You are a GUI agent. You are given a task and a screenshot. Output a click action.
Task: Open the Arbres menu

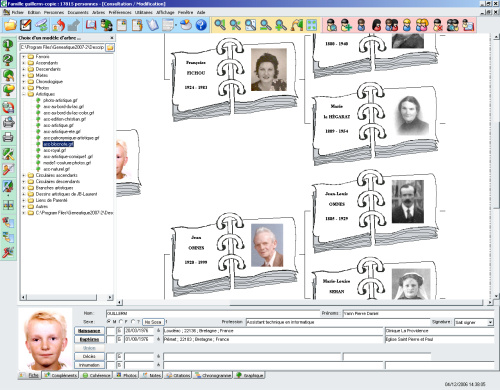[98, 12]
